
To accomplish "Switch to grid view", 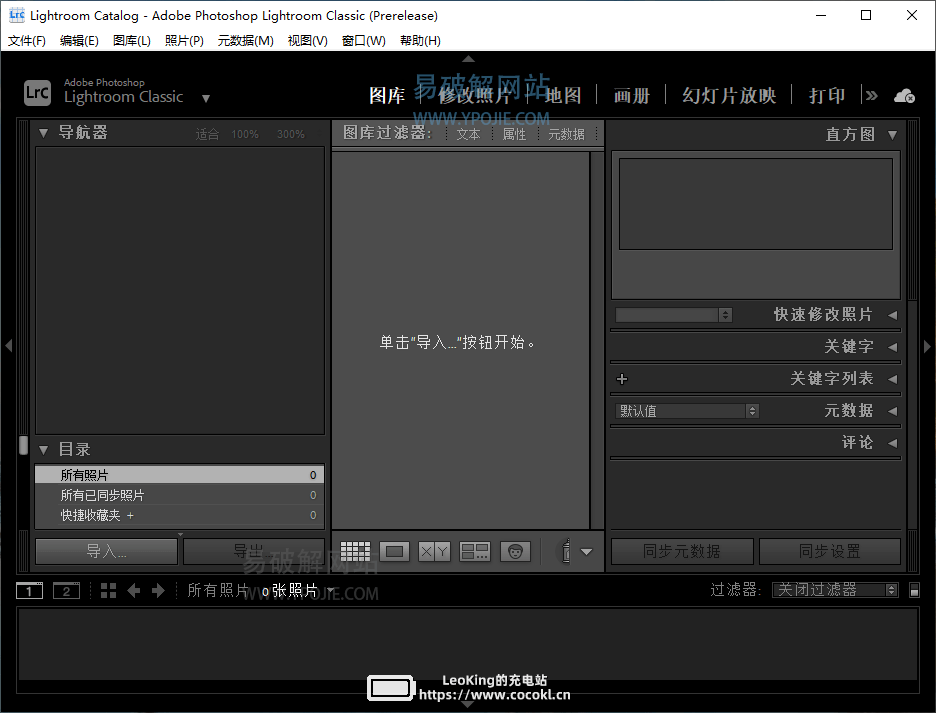I will pyautogui.click(x=355, y=551).
